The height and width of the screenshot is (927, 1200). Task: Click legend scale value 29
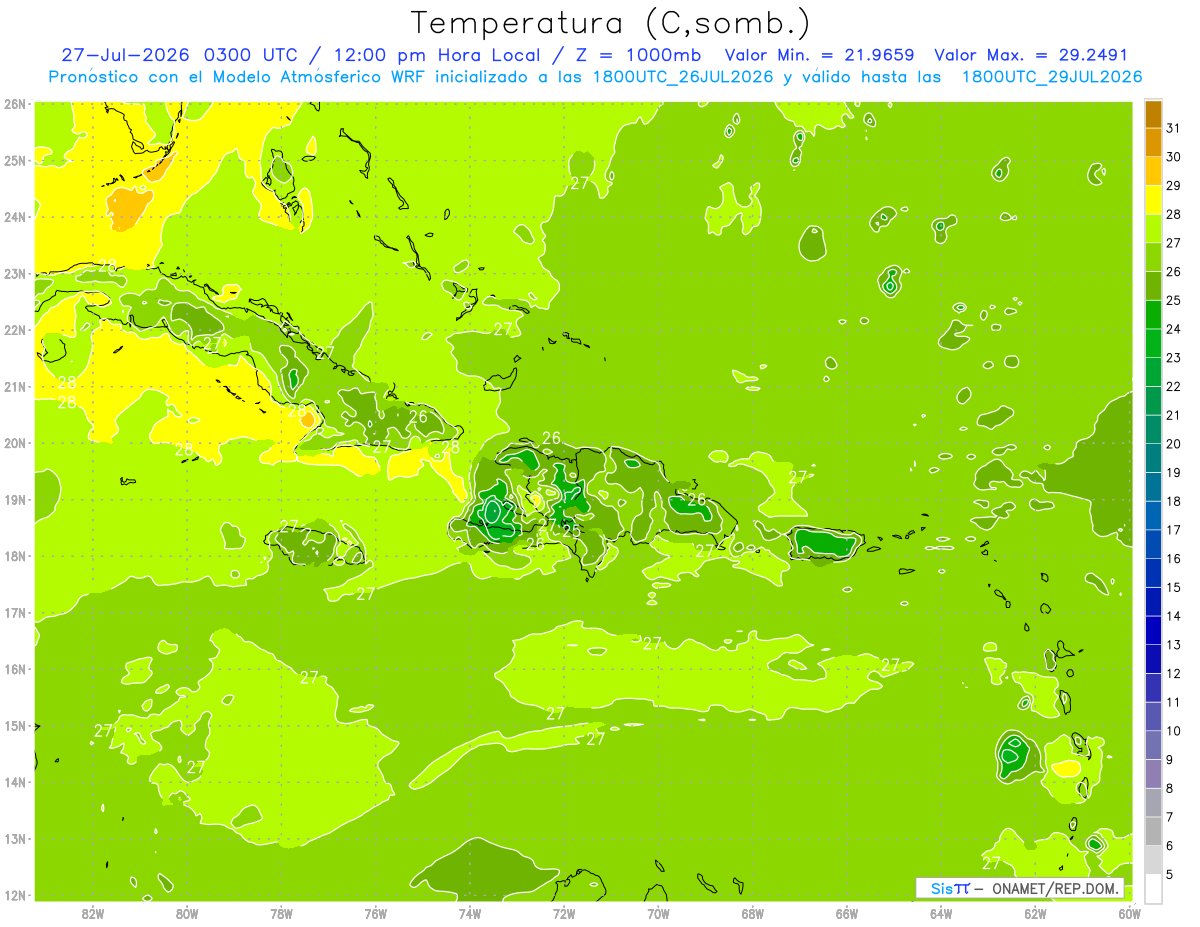coord(1173,186)
